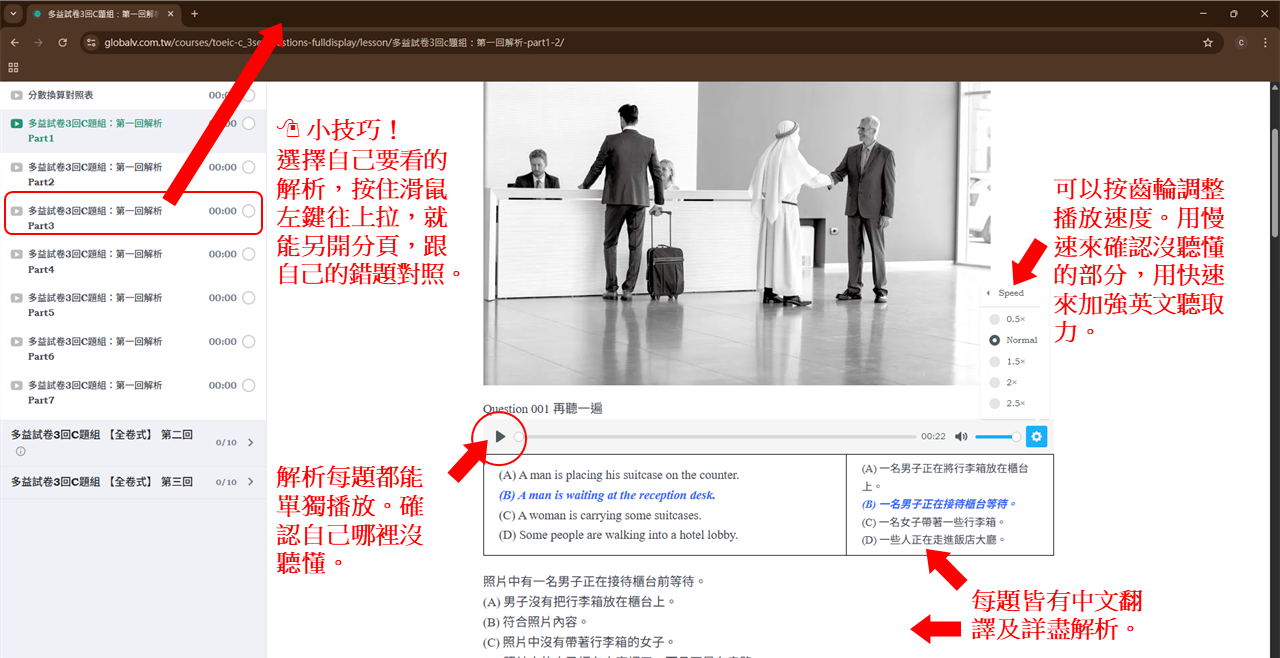The width and height of the screenshot is (1280, 658).
Task: Bookmark this page with the star icon
Action: click(1208, 43)
